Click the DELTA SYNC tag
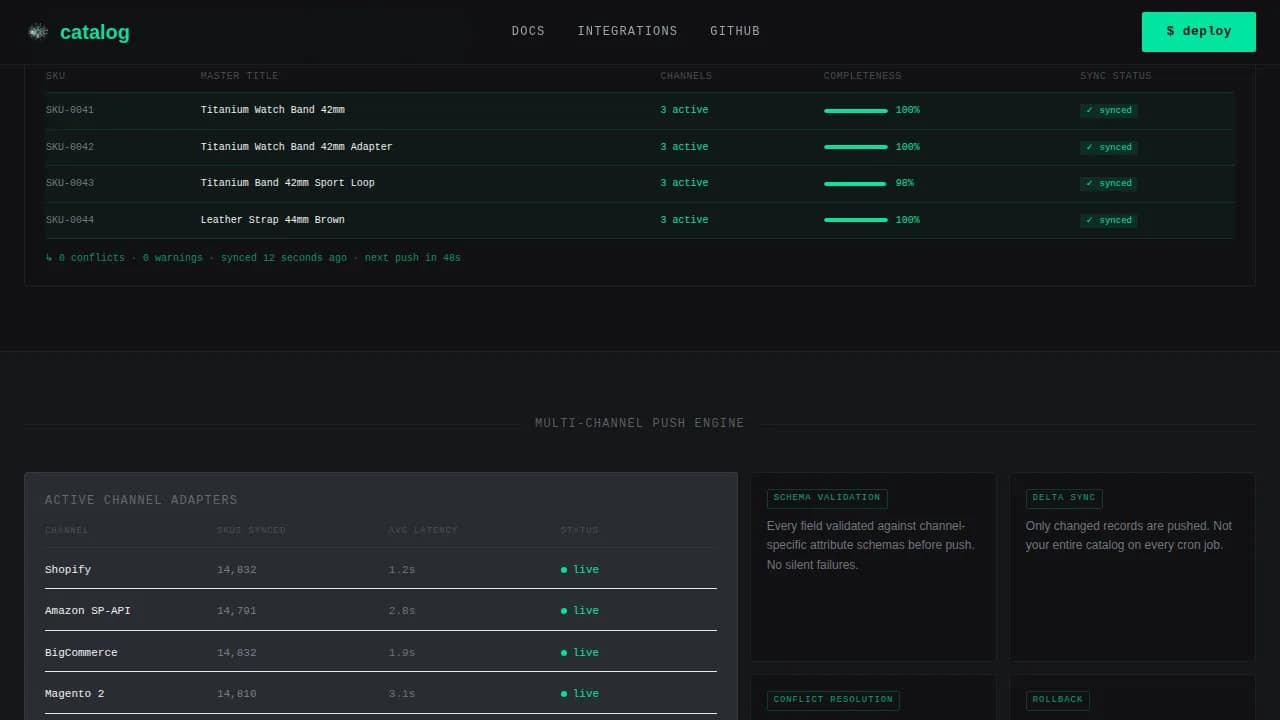 (1064, 498)
